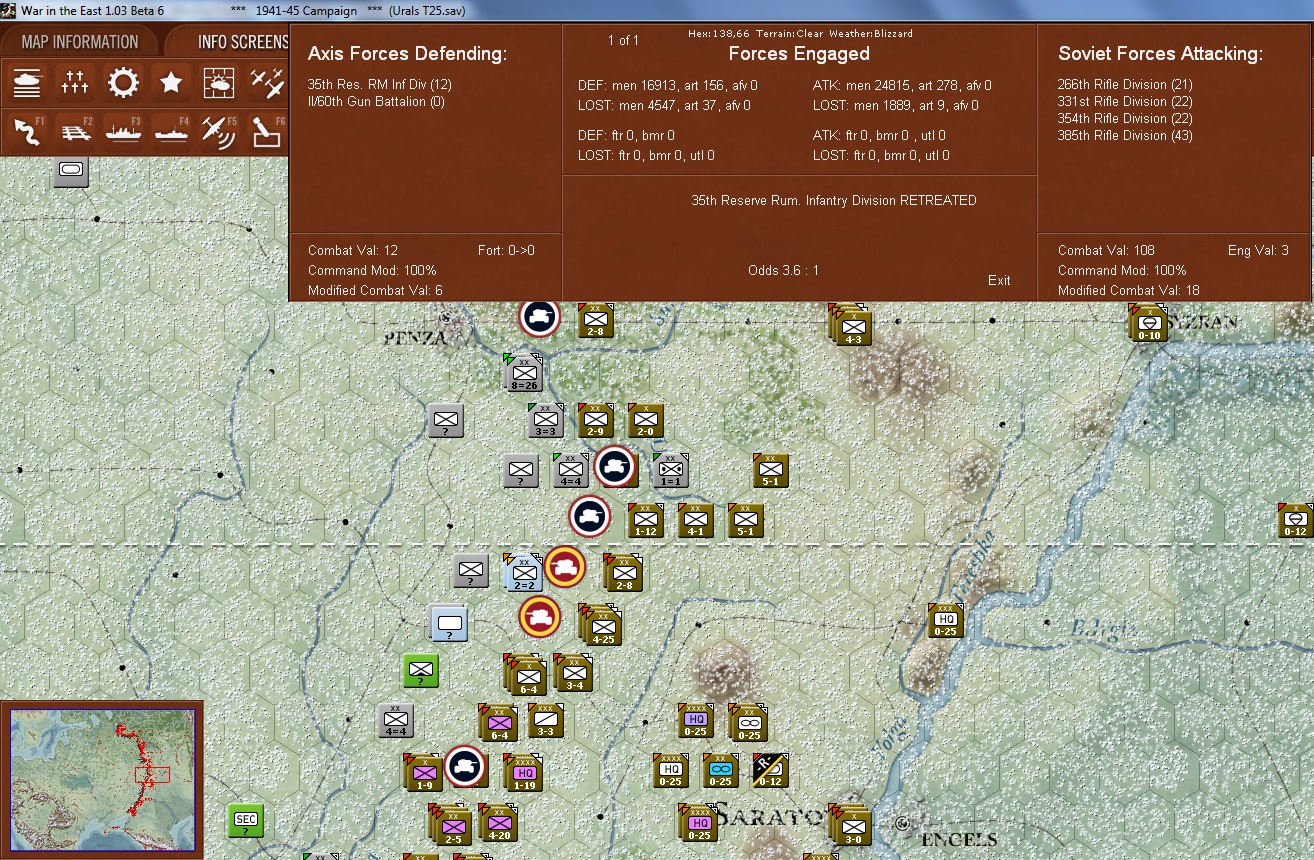Screen dimensions: 1314x860
Task: Select the F6 lever mode icon
Action: pos(267,131)
